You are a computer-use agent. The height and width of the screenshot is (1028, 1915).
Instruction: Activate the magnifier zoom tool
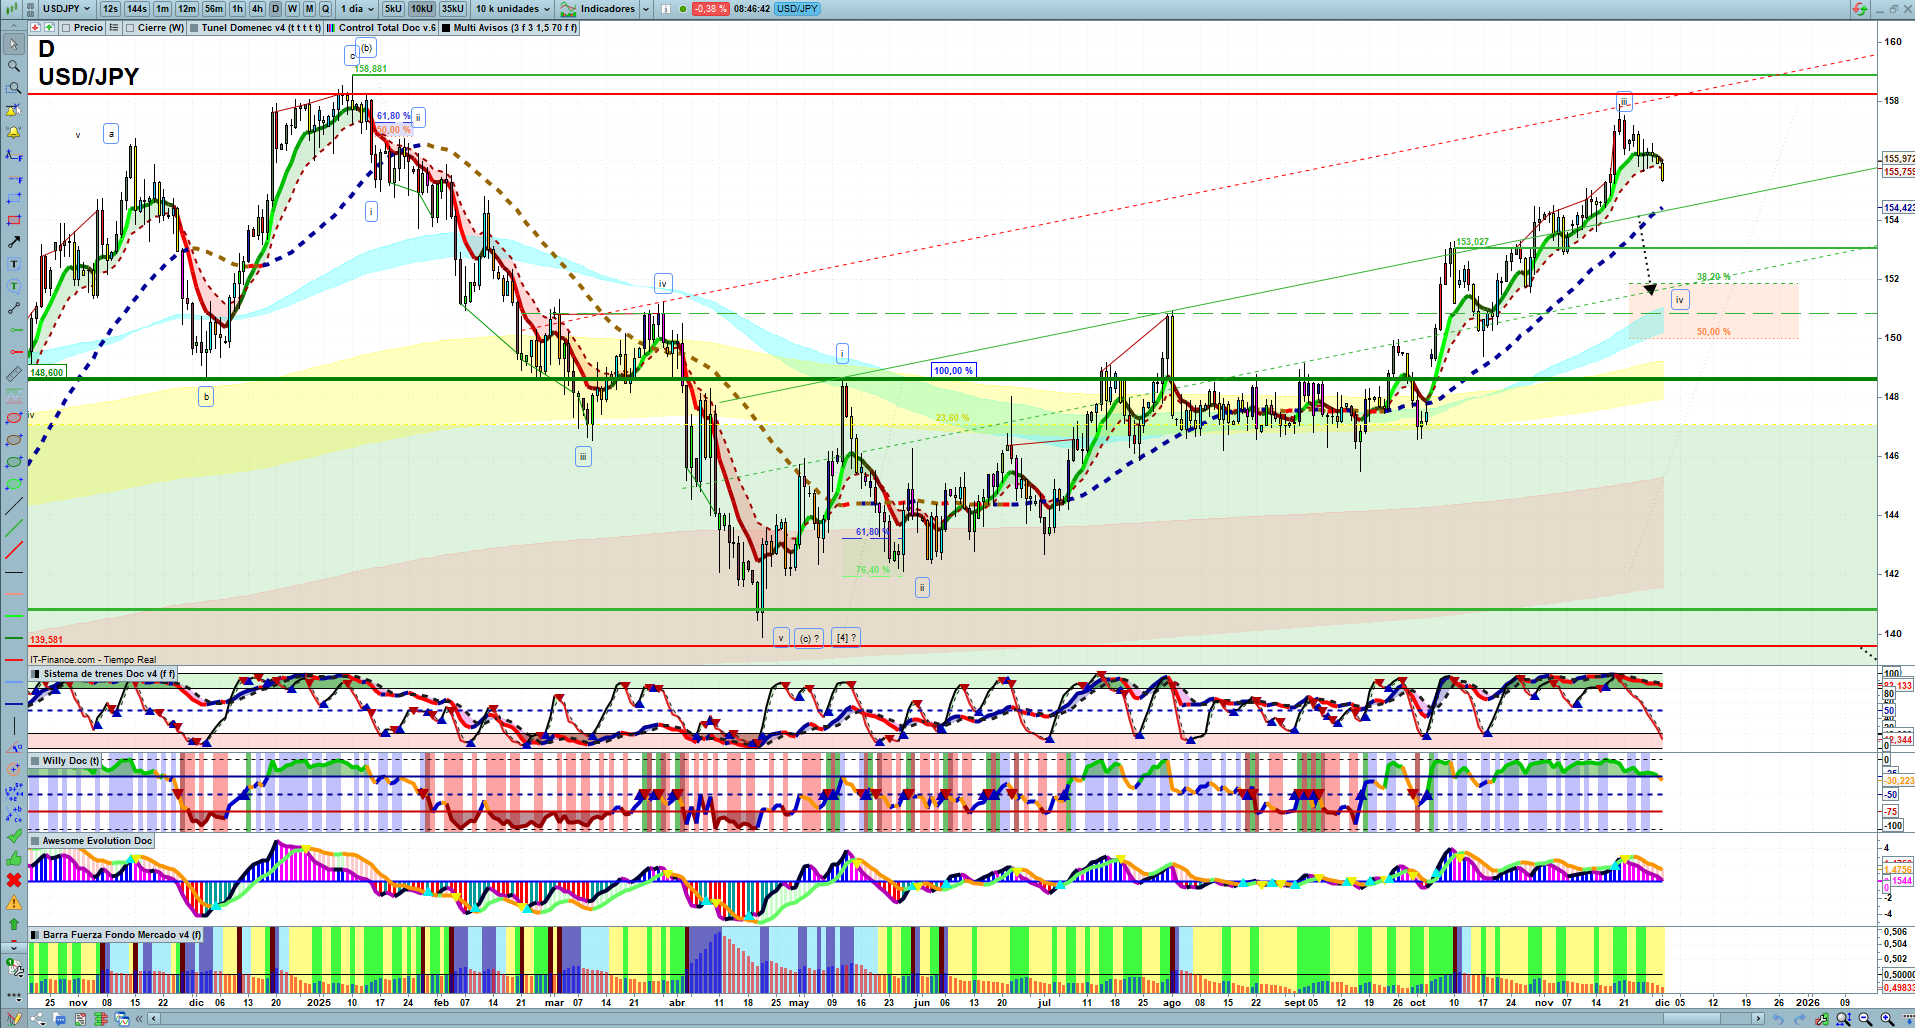click(13, 66)
